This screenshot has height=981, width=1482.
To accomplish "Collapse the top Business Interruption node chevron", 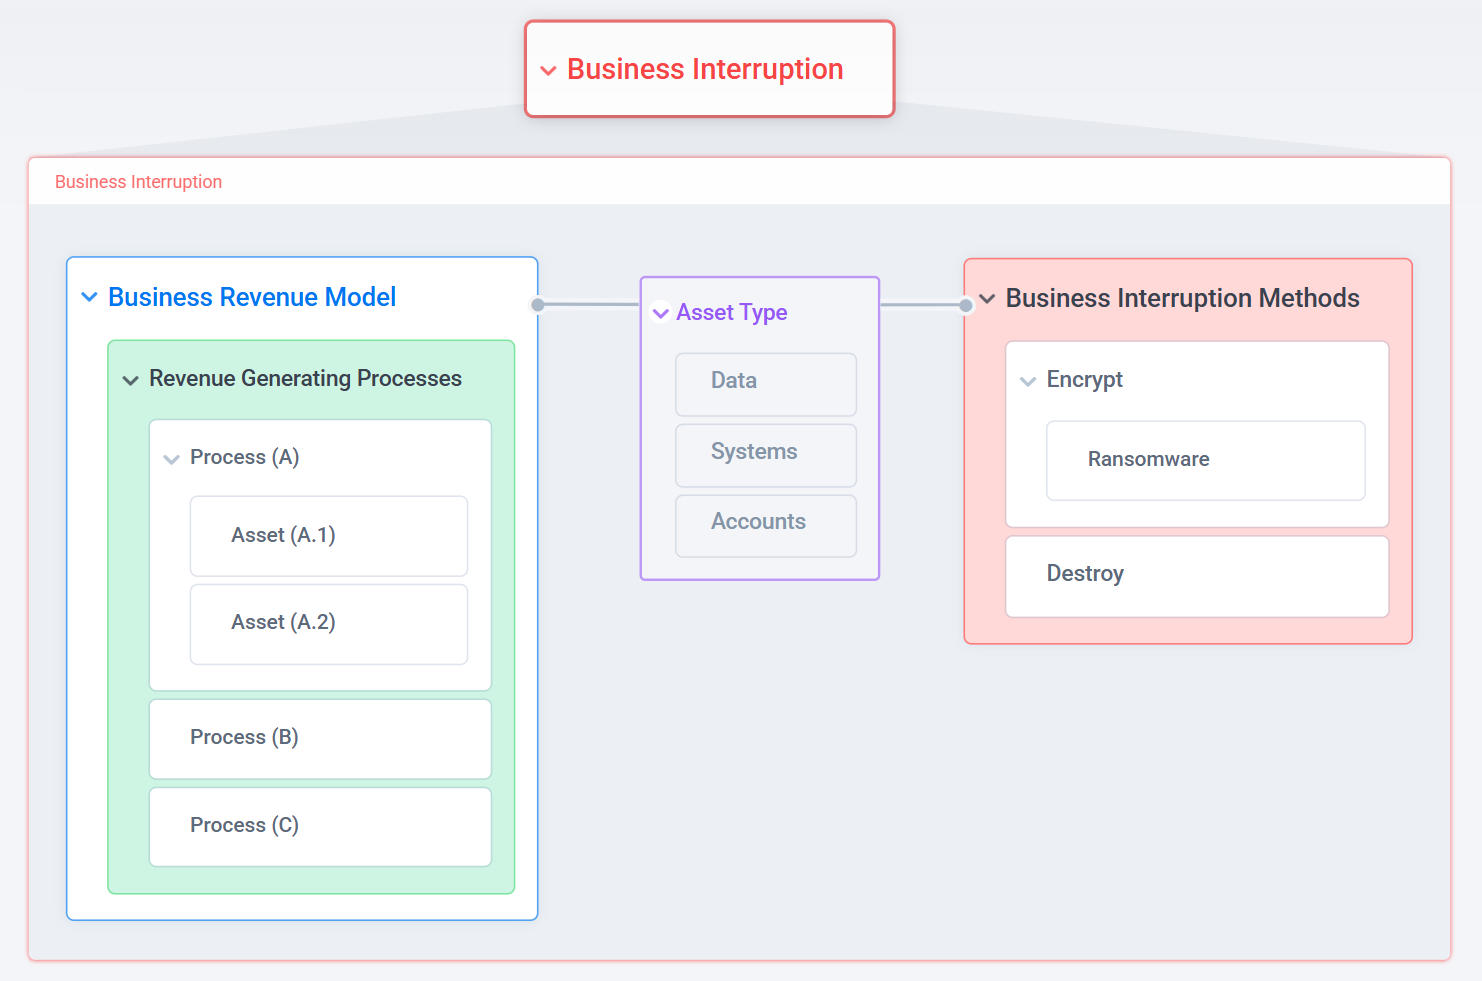I will pyautogui.click(x=548, y=71).
